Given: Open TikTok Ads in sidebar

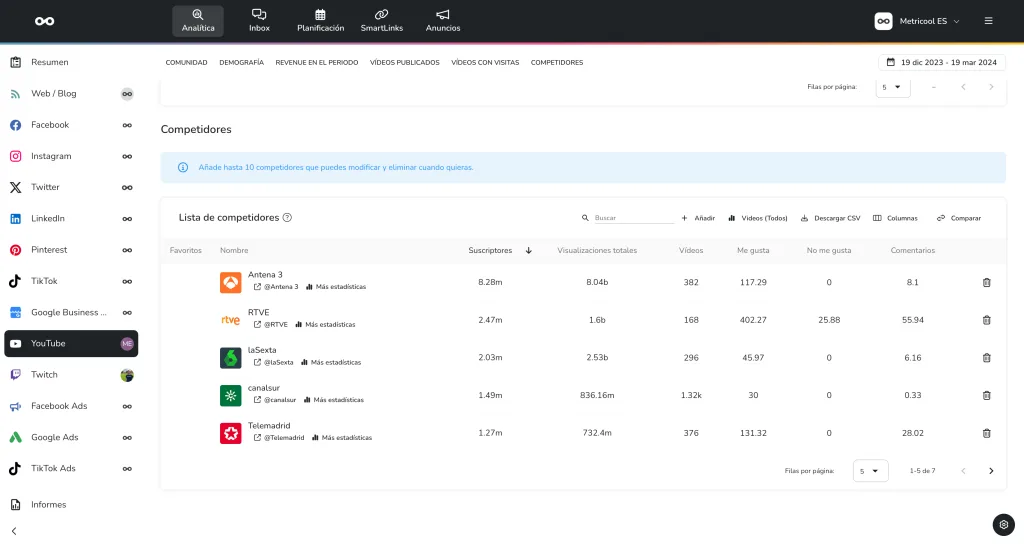Looking at the screenshot, I should pos(71,469).
